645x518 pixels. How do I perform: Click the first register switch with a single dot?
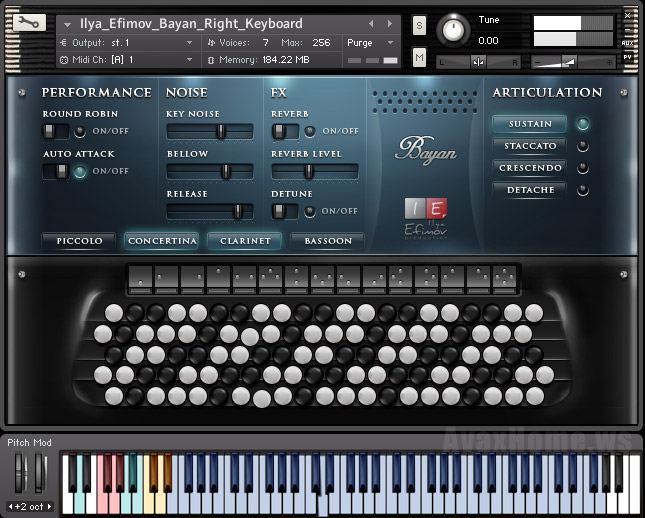pyautogui.click(x=140, y=279)
